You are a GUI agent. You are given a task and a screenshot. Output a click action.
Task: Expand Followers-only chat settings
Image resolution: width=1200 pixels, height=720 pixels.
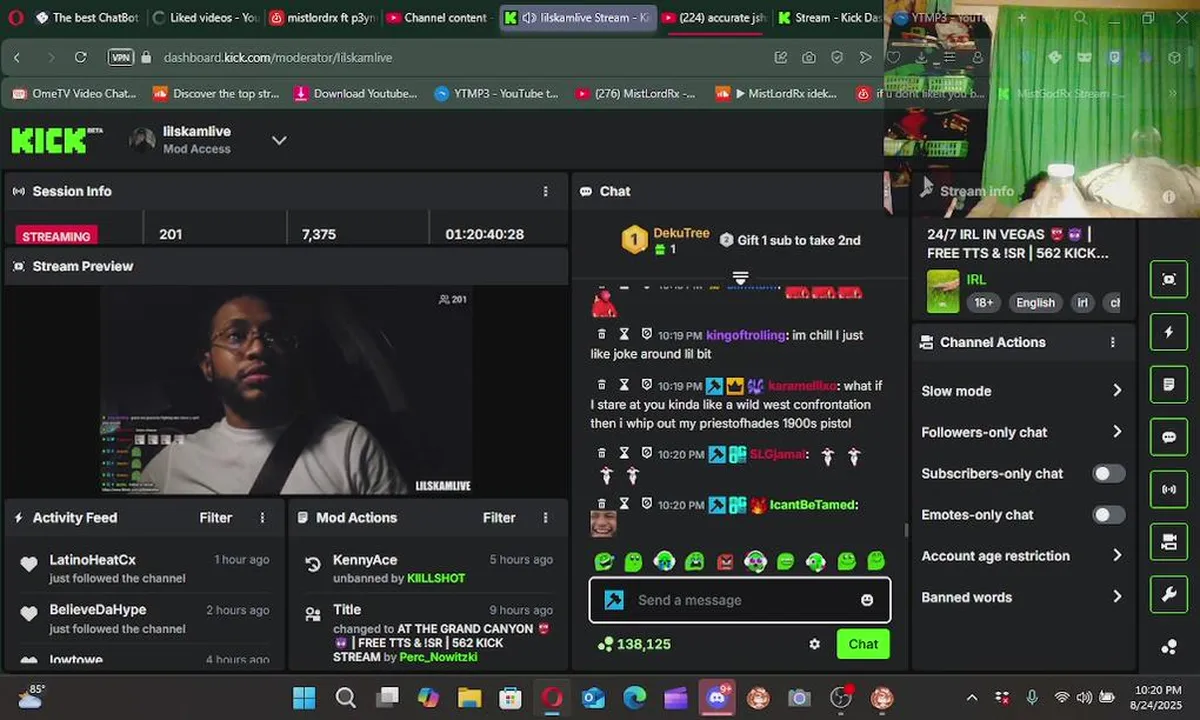pyautogui.click(x=1023, y=432)
